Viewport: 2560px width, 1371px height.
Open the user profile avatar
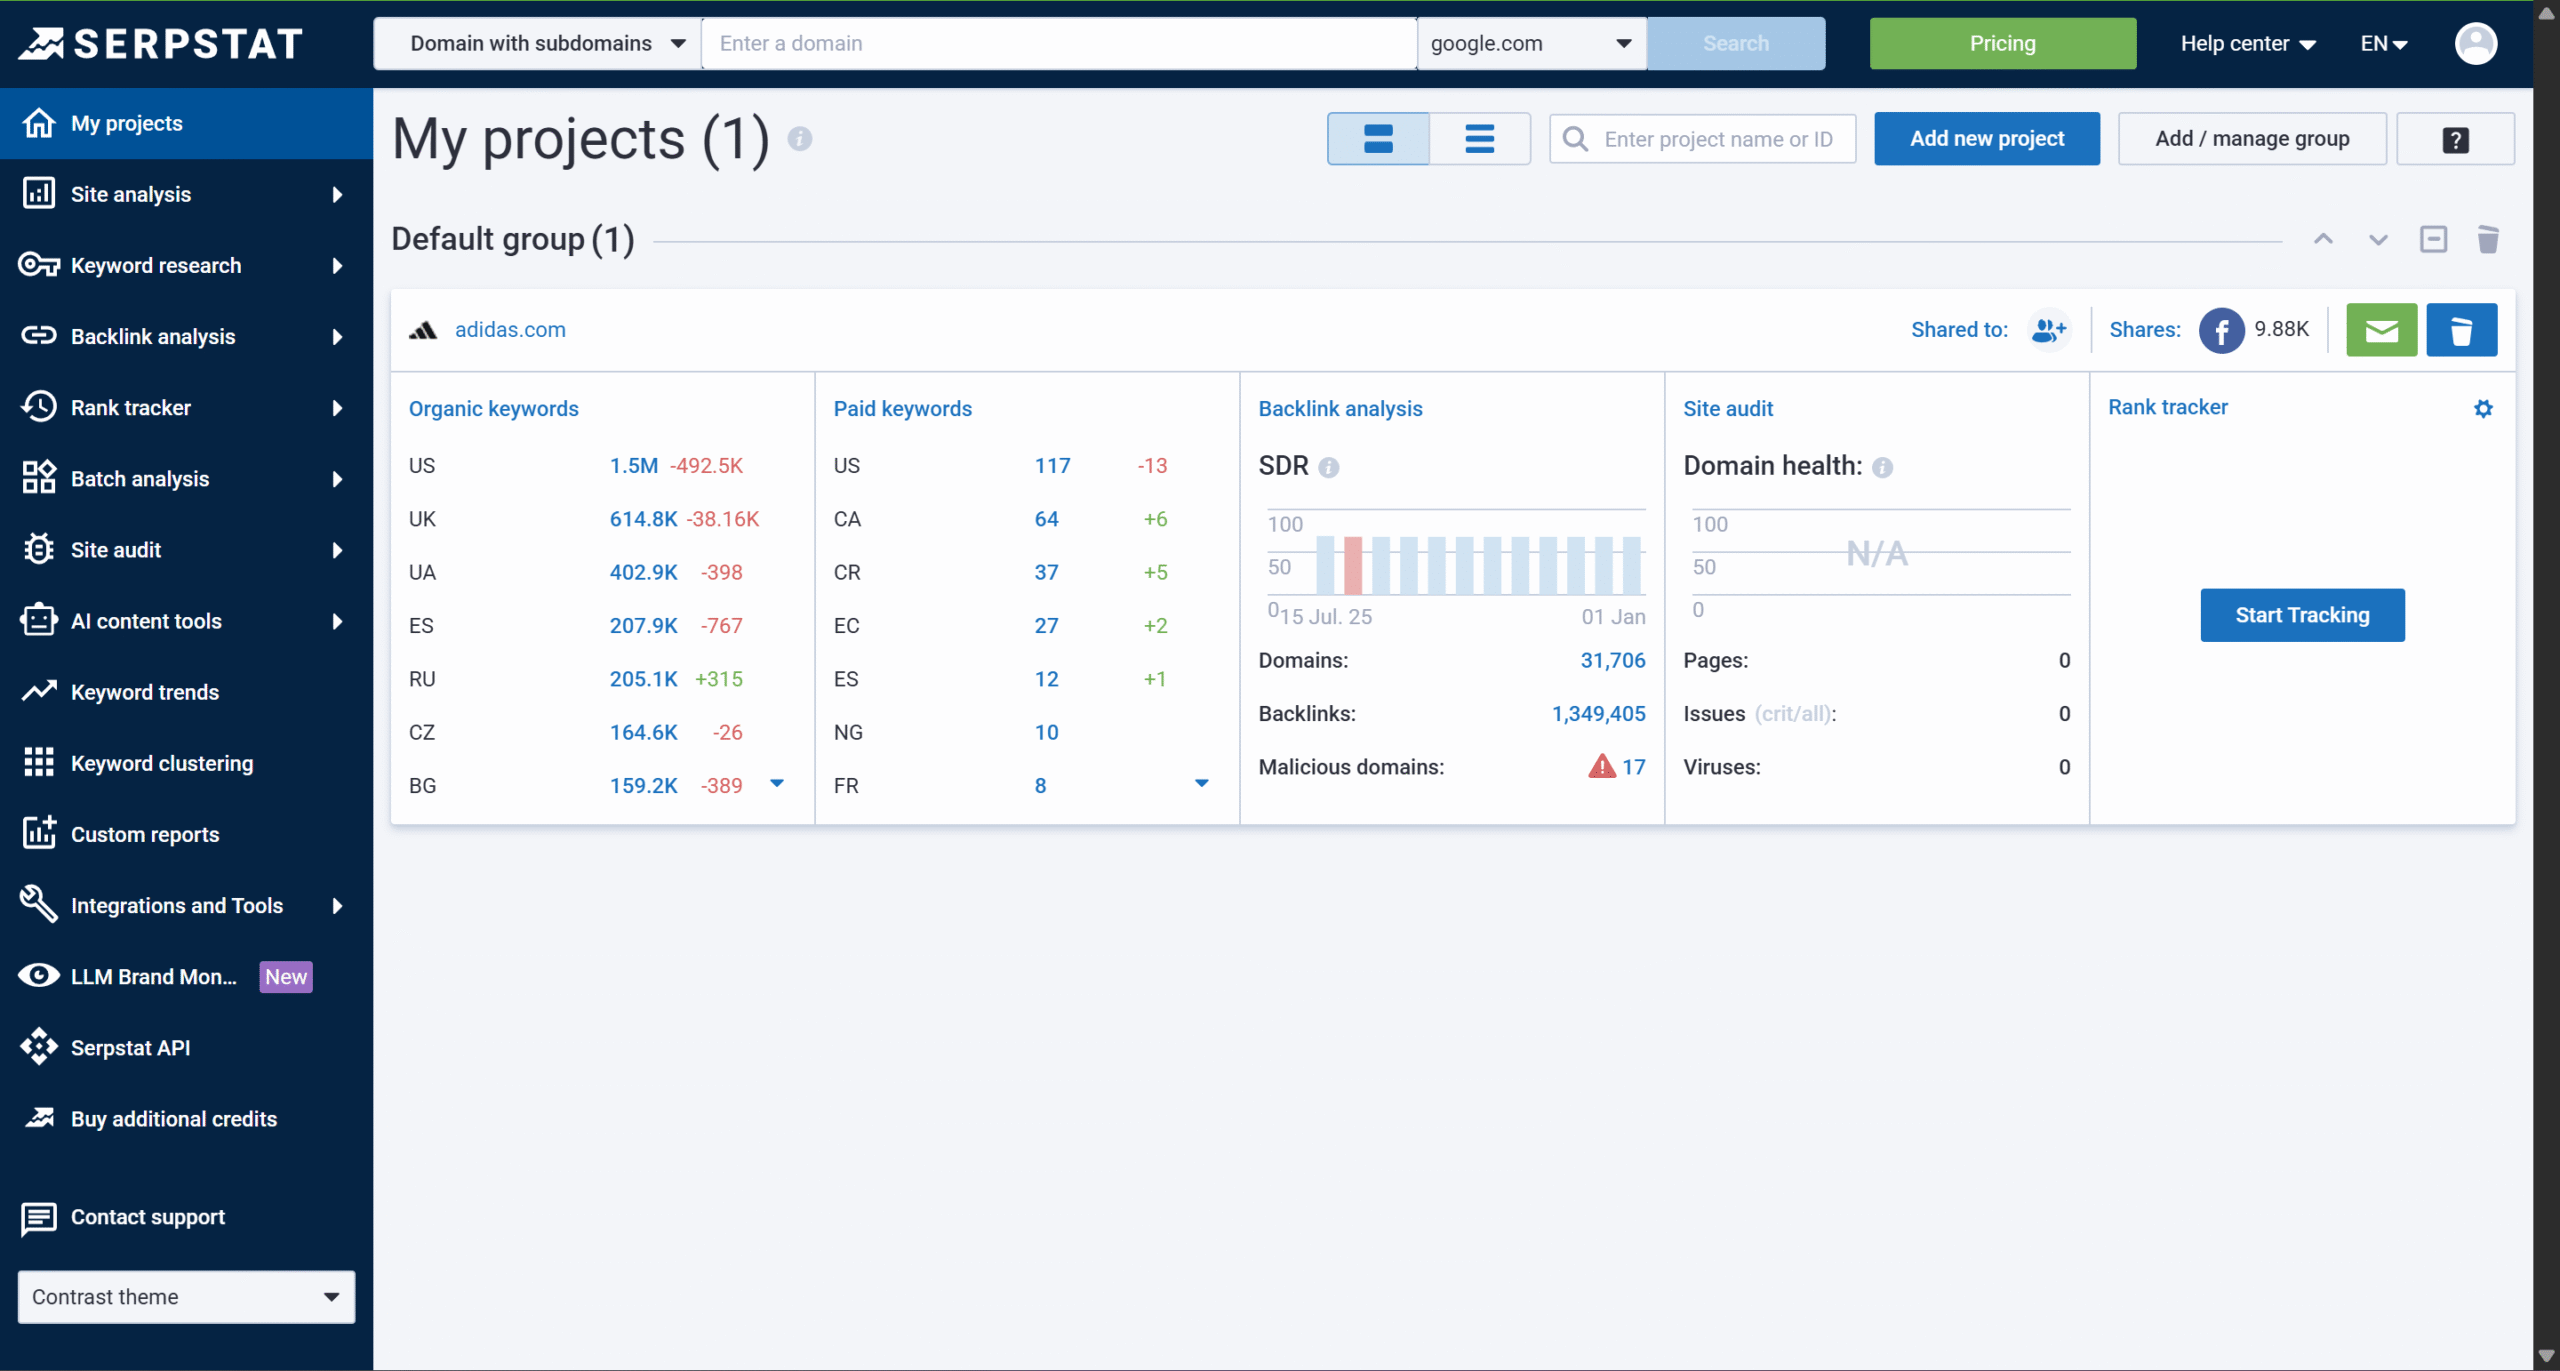click(2477, 43)
